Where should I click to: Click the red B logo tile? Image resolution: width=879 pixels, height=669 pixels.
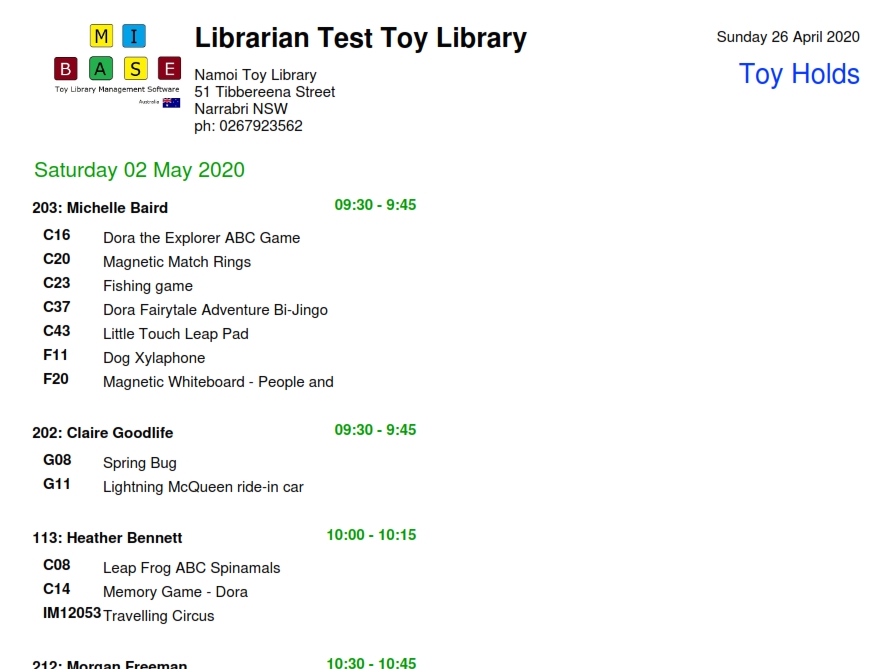(x=66, y=69)
